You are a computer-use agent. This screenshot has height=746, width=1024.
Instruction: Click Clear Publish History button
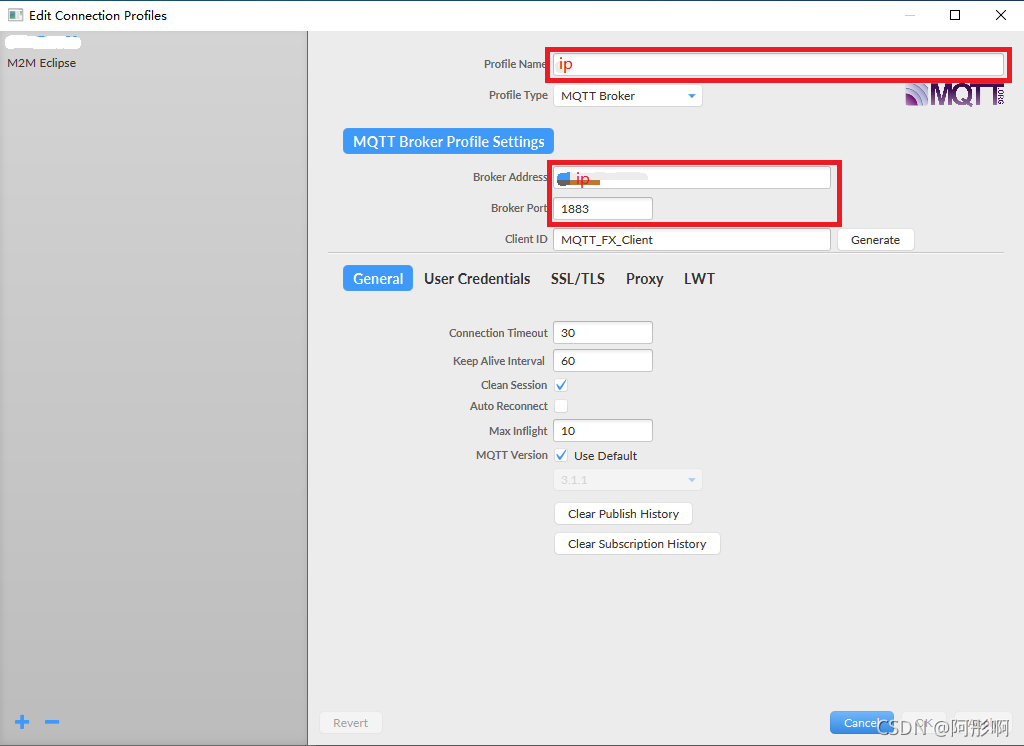coord(623,513)
